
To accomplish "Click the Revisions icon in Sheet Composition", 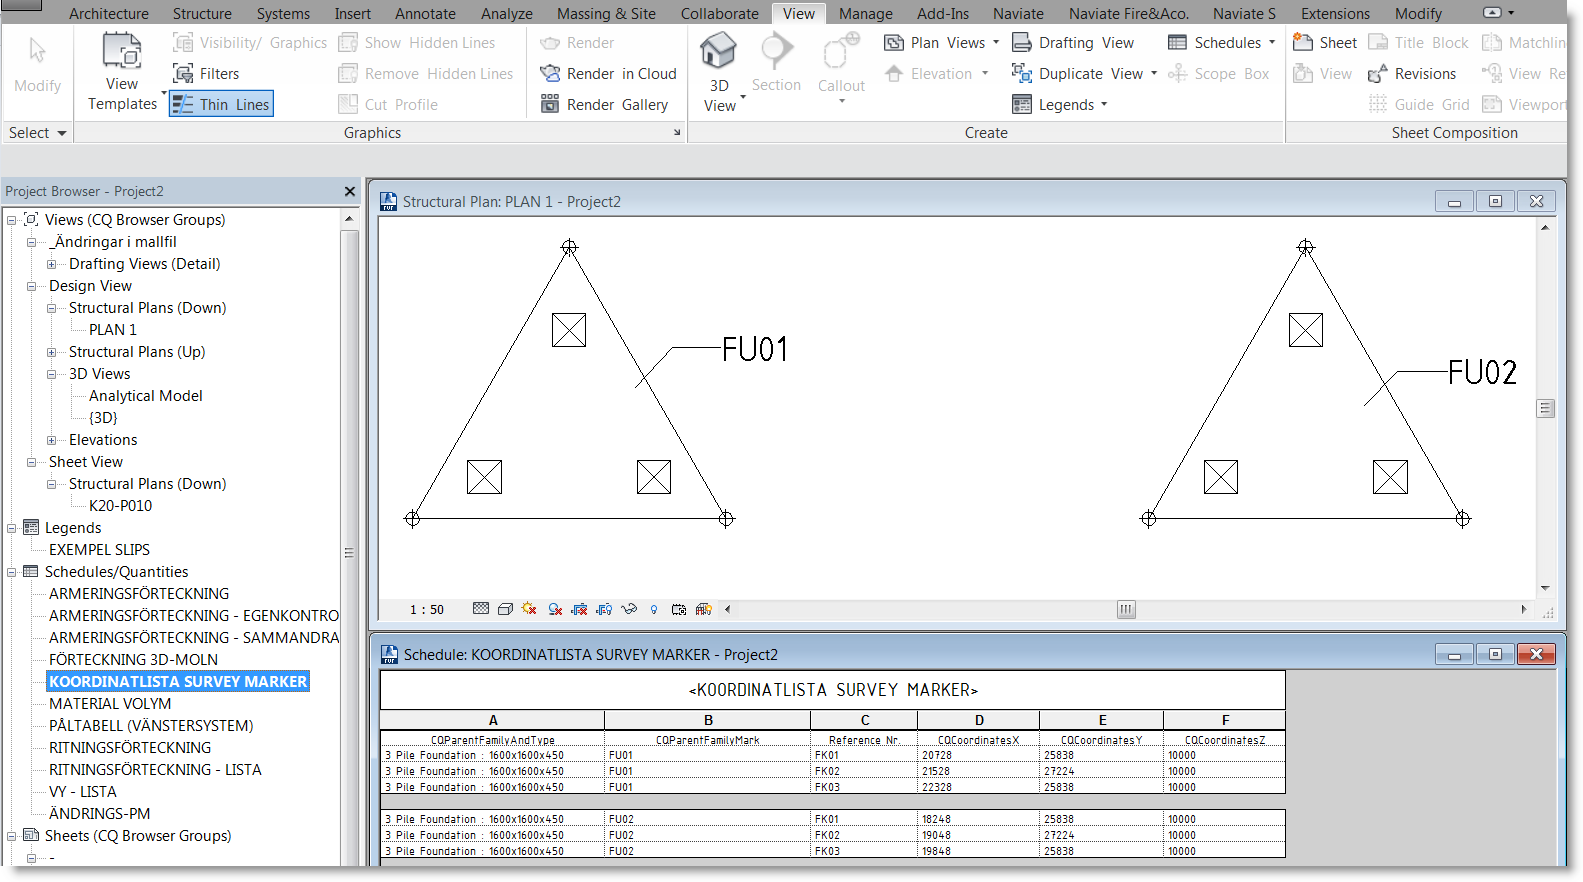I will coord(1378,74).
